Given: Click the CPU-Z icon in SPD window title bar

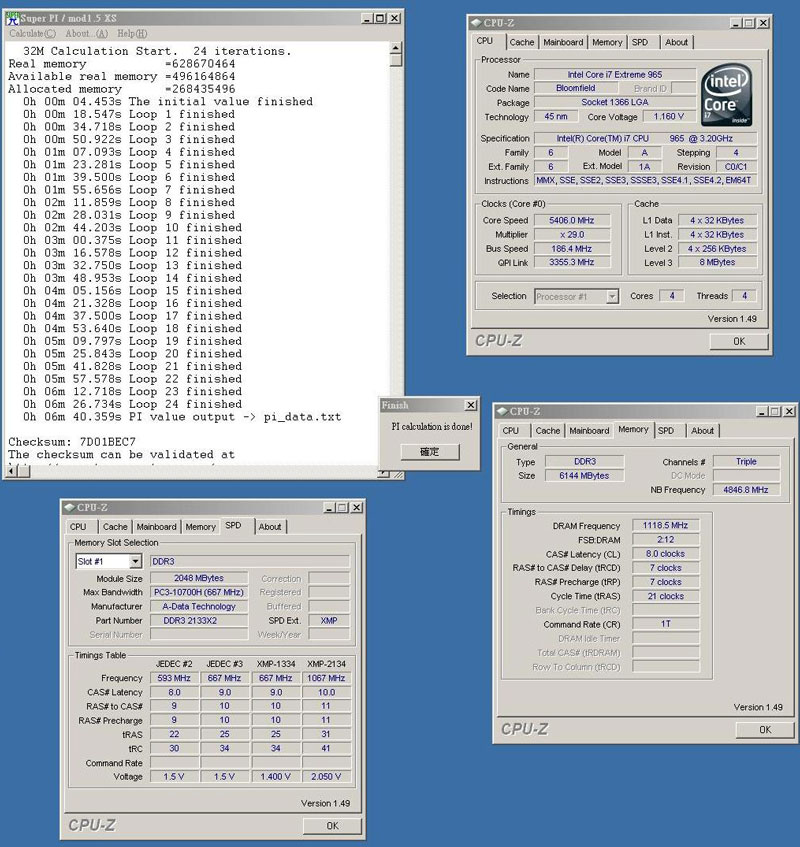Looking at the screenshot, I should (68, 507).
